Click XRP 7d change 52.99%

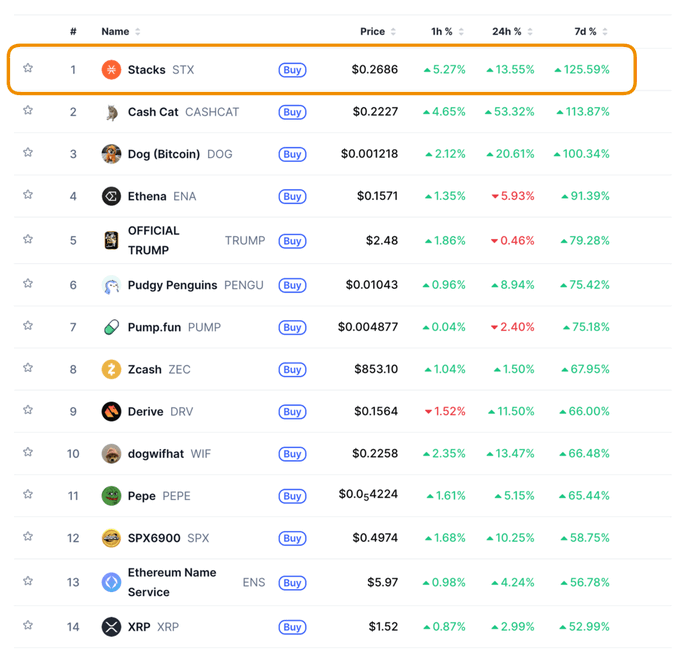[x=585, y=627]
